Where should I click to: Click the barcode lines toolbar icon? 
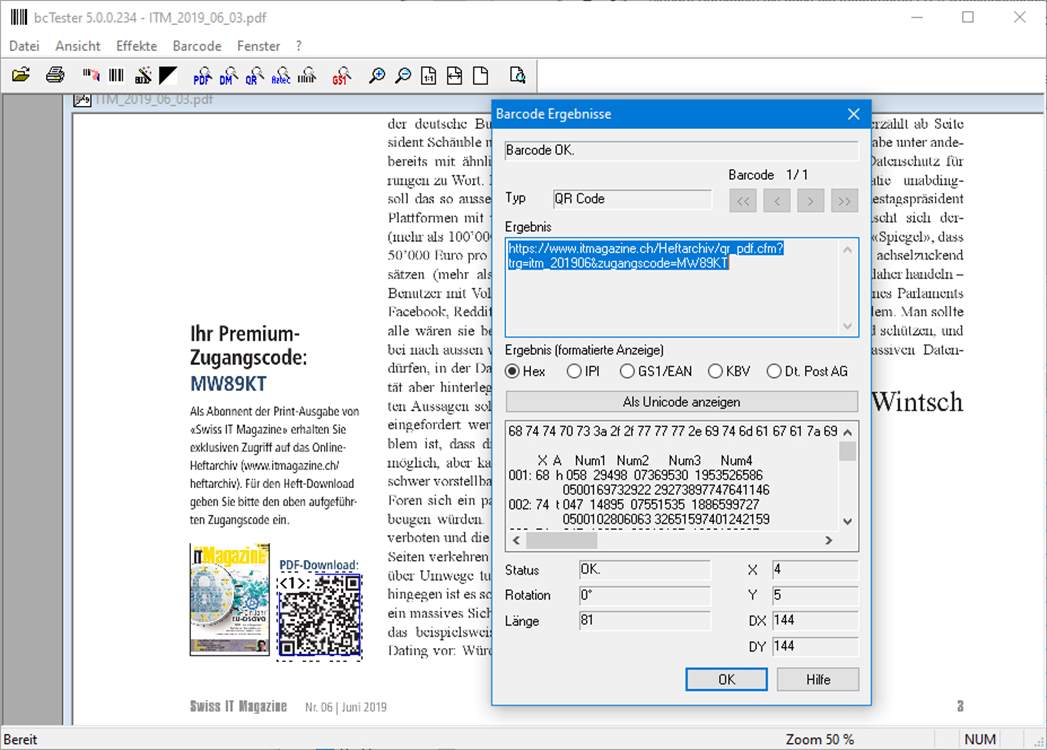coord(116,75)
